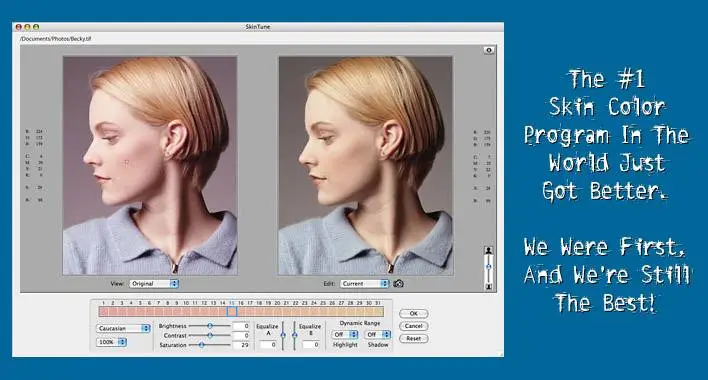
Task: Select skin color swatch 25
Action: [323, 311]
